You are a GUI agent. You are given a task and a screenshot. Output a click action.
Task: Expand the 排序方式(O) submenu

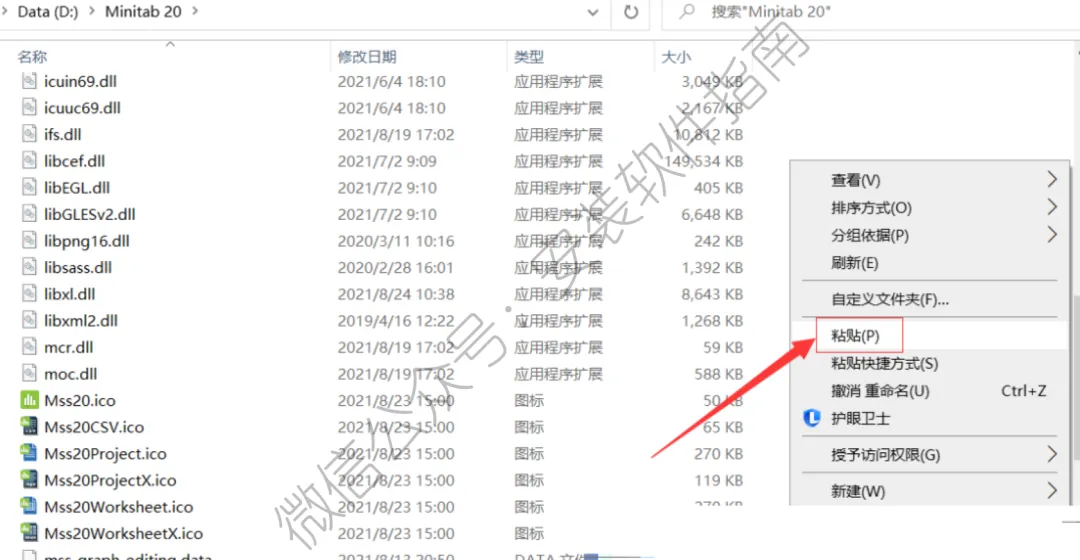pyautogui.click(x=1052, y=207)
